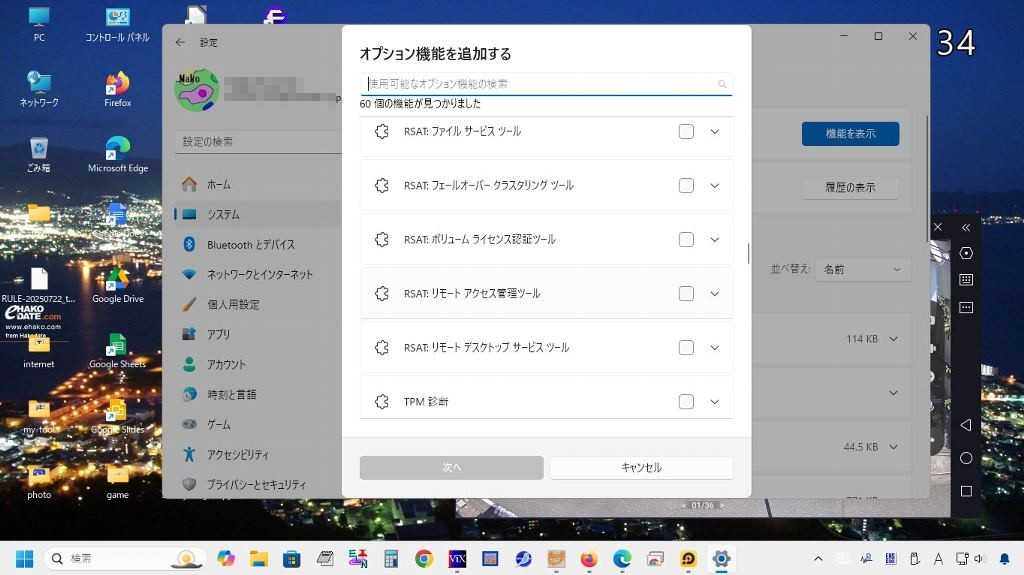This screenshot has height=575, width=1024.
Task: Enable the TPM 診断 checkbox
Action: point(686,401)
